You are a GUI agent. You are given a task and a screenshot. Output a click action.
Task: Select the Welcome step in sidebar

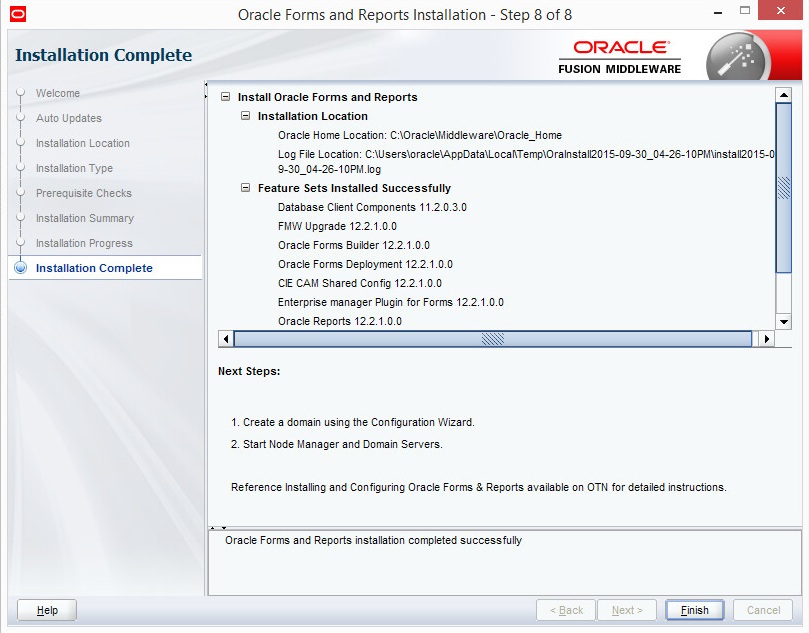click(x=58, y=93)
